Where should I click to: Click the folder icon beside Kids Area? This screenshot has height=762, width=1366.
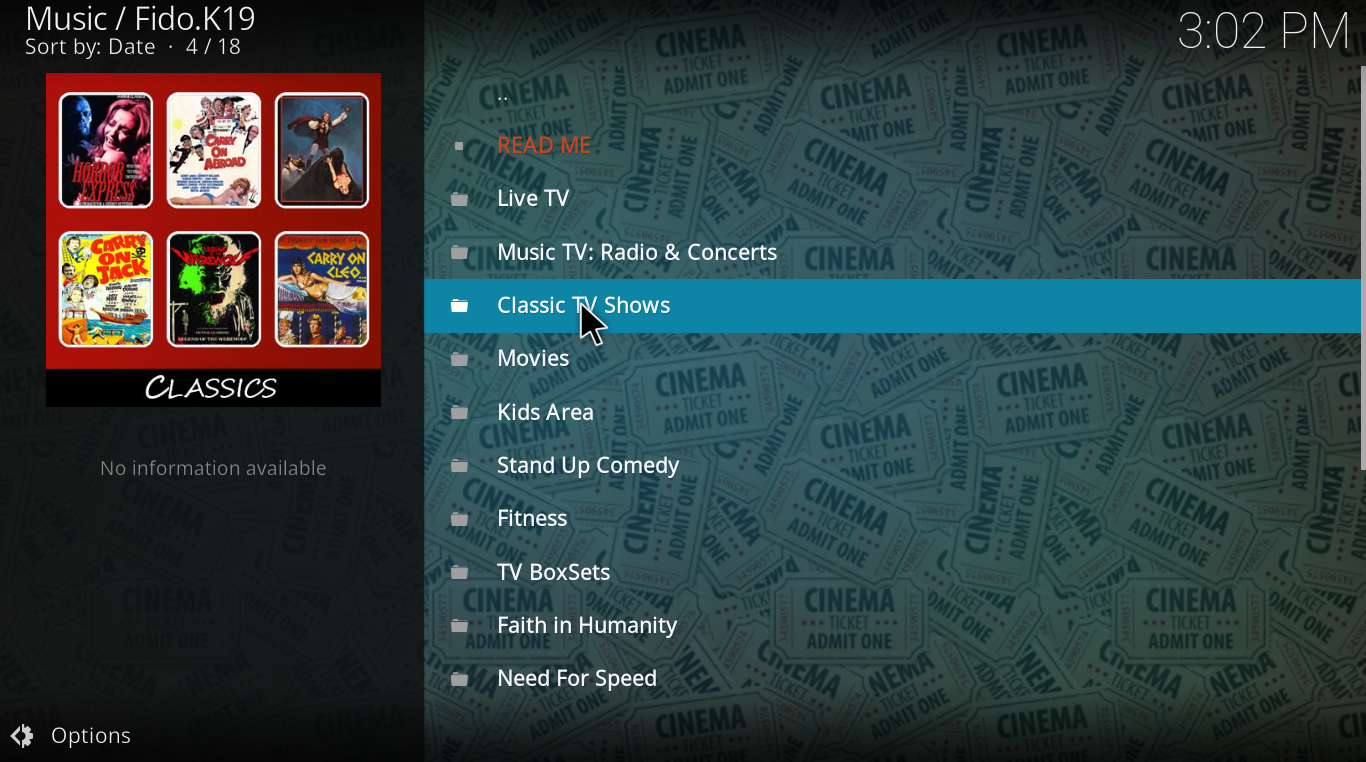pyautogui.click(x=459, y=412)
